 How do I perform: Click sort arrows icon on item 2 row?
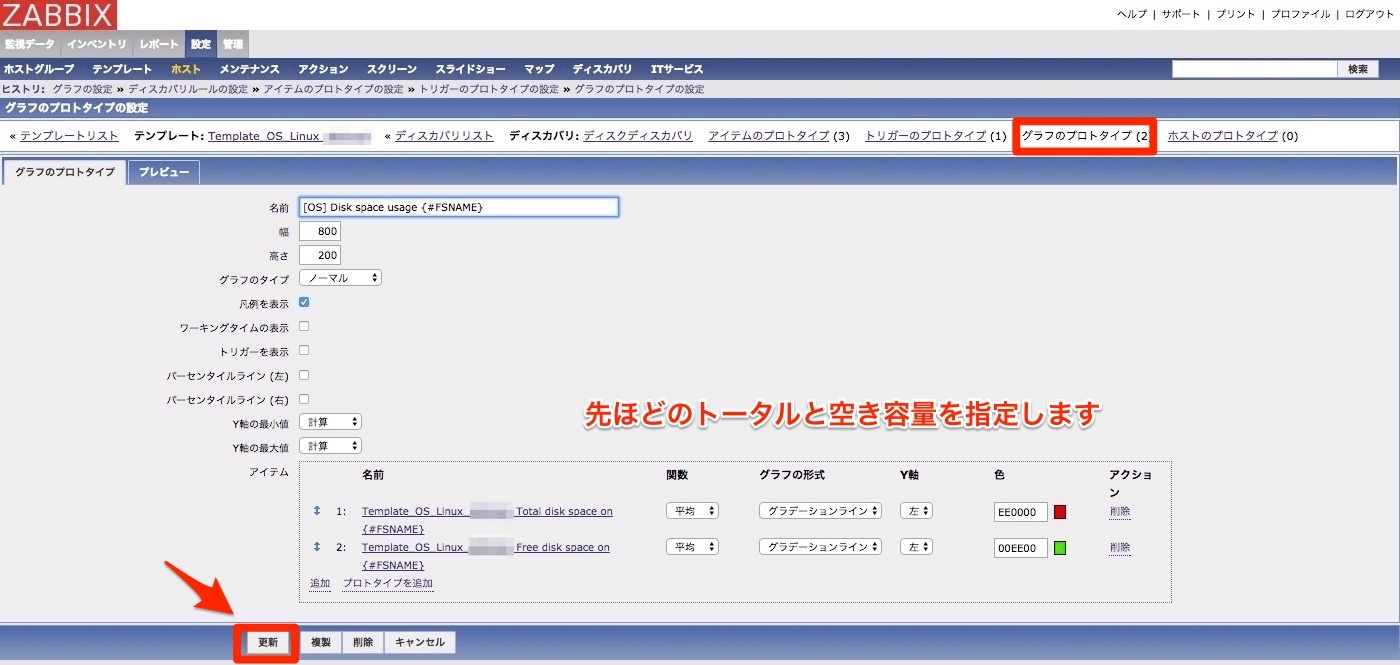[317, 547]
